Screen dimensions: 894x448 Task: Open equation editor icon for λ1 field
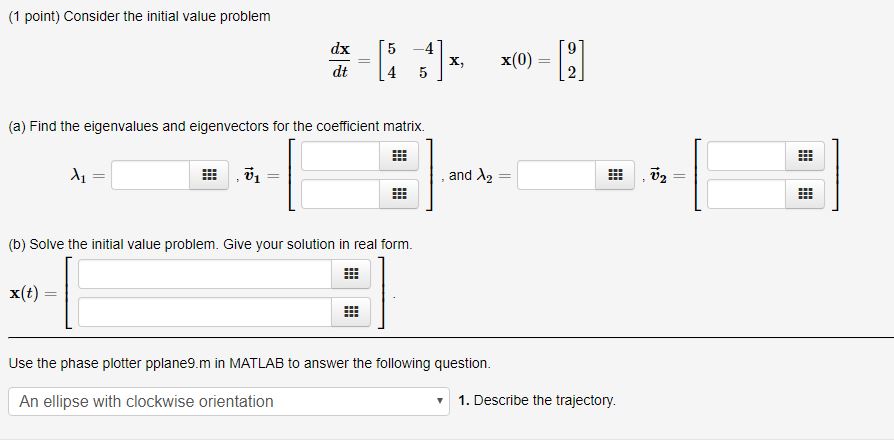tap(208, 175)
